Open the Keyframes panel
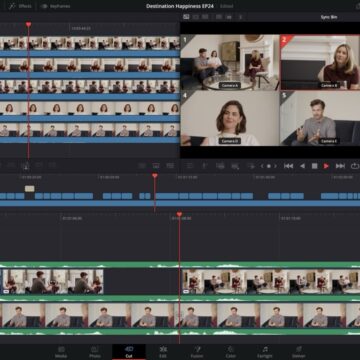360x360 pixels. pos(55,6)
